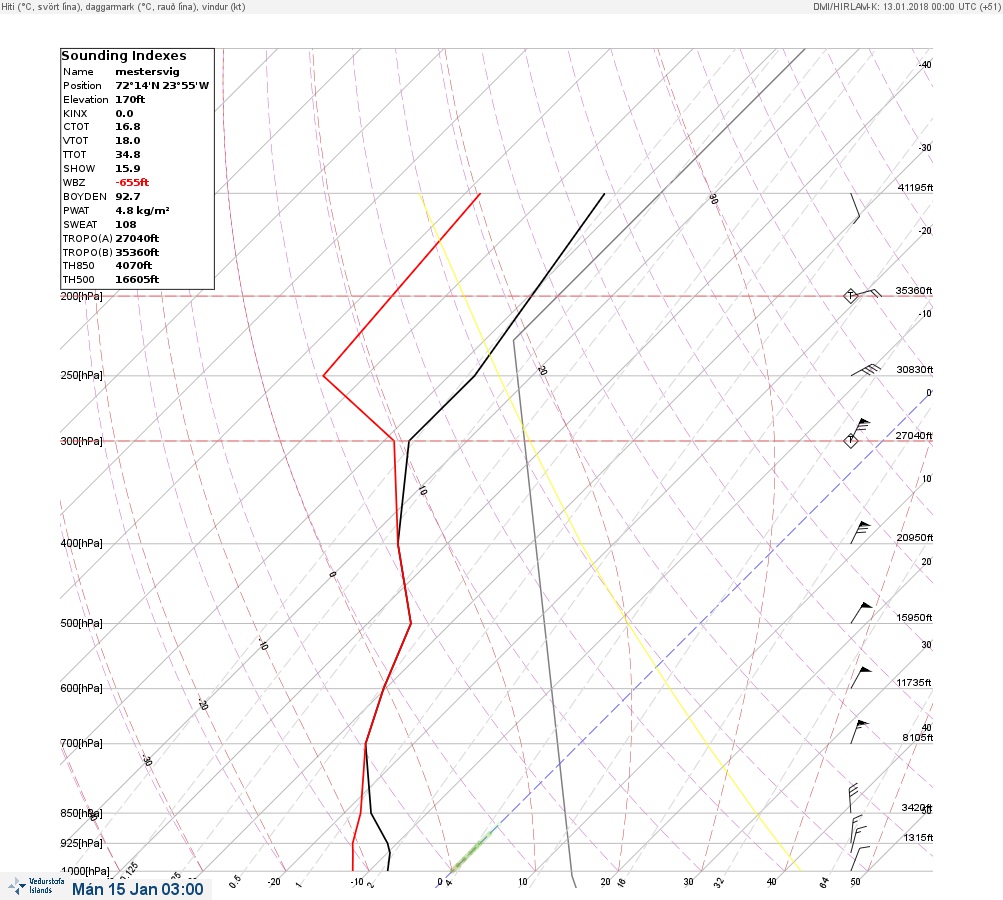The image size is (1003, 900).
Task: Click the tropopause diamond marker at 200hPa
Action: click(850, 296)
